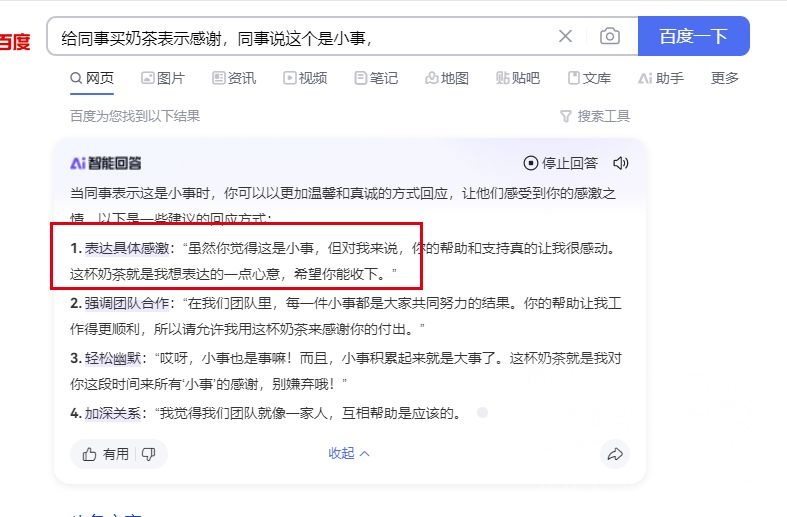Click the thumbs down icon
Image resolution: width=787 pixels, height=517 pixels.
(149, 454)
